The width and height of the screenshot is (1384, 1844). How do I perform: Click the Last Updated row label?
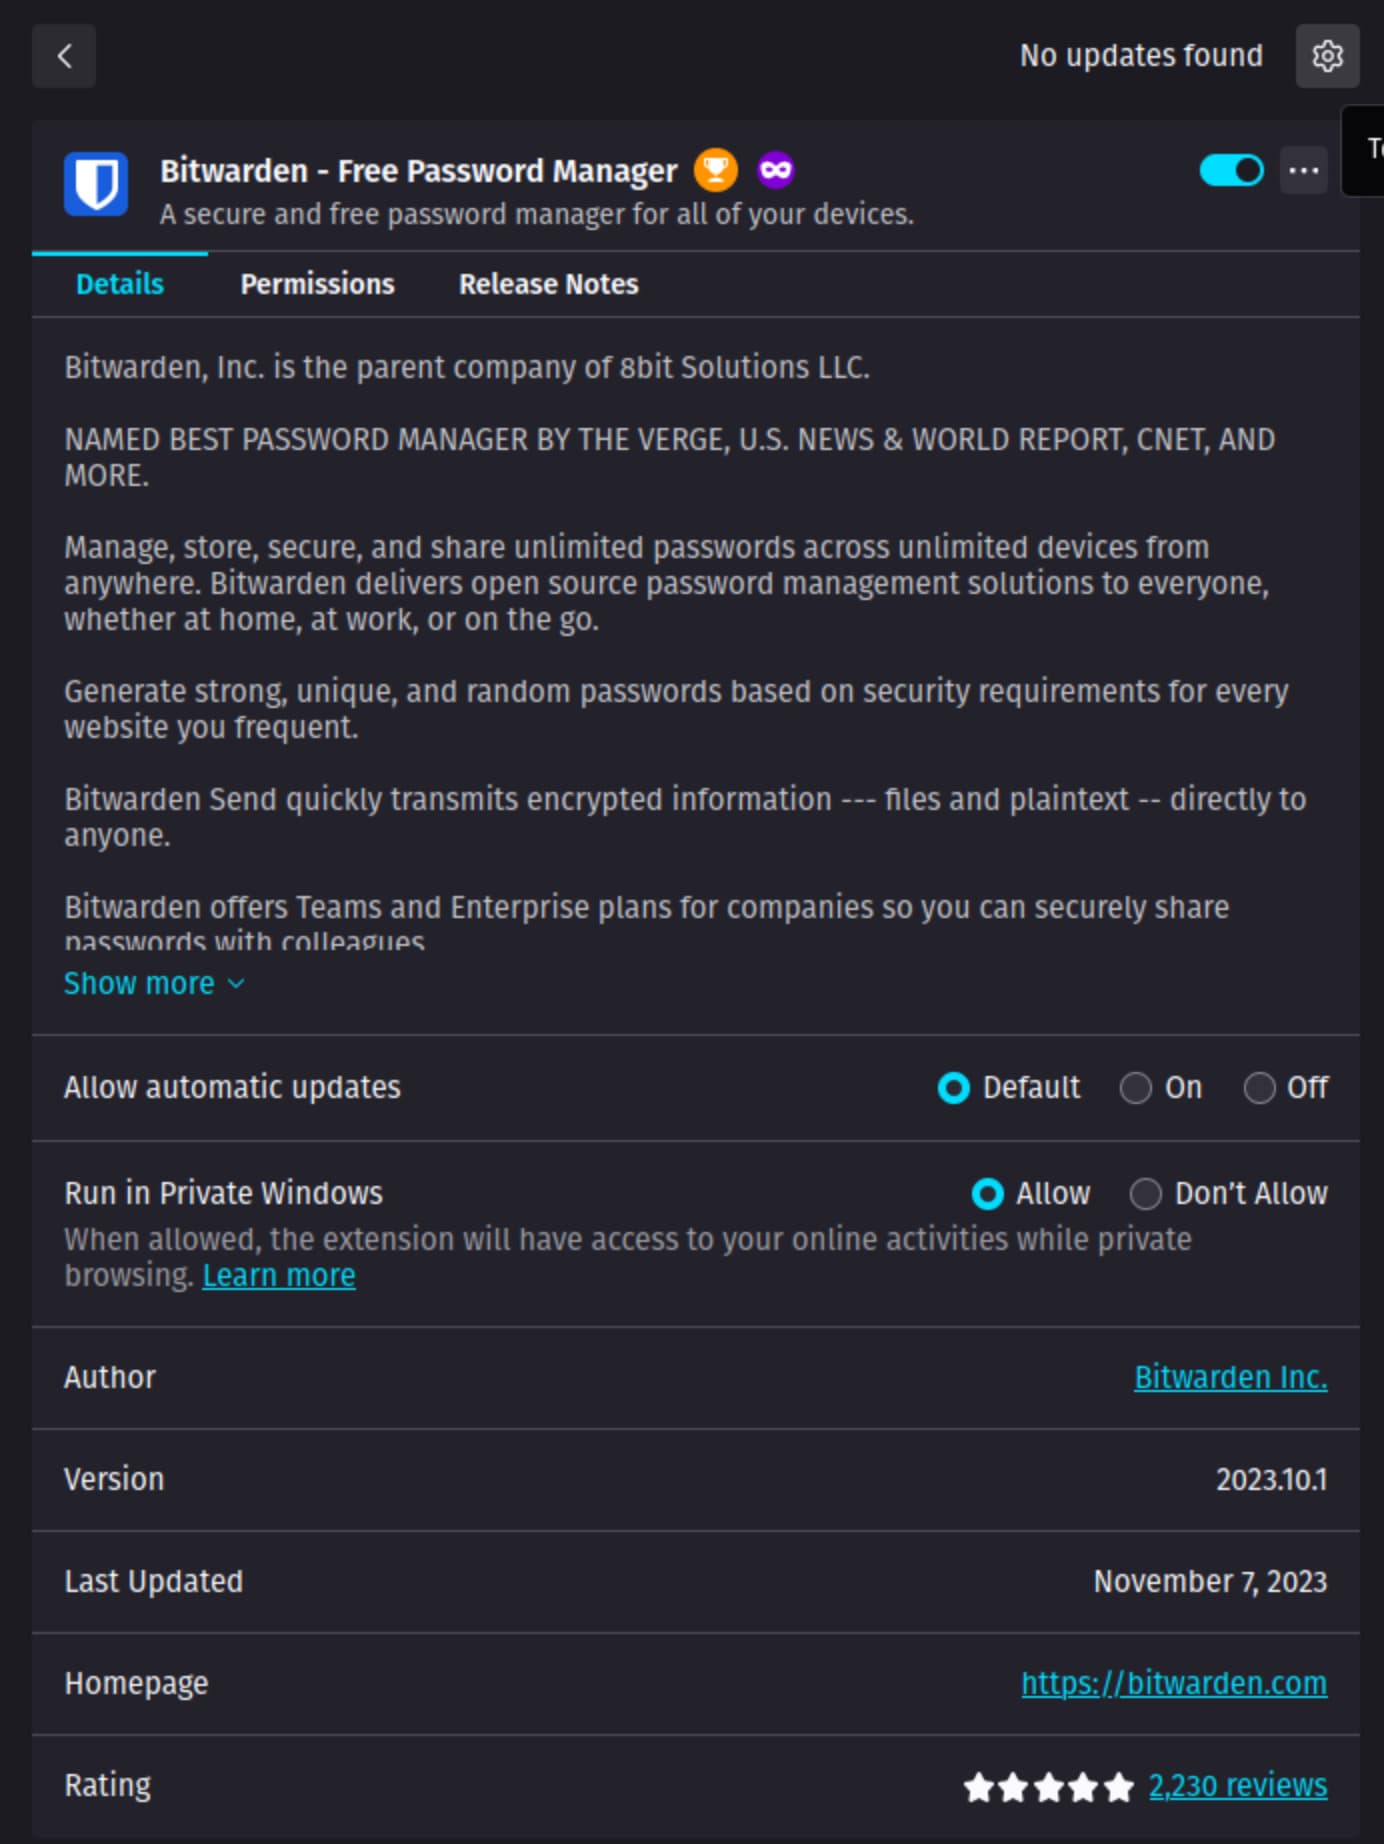153,1582
